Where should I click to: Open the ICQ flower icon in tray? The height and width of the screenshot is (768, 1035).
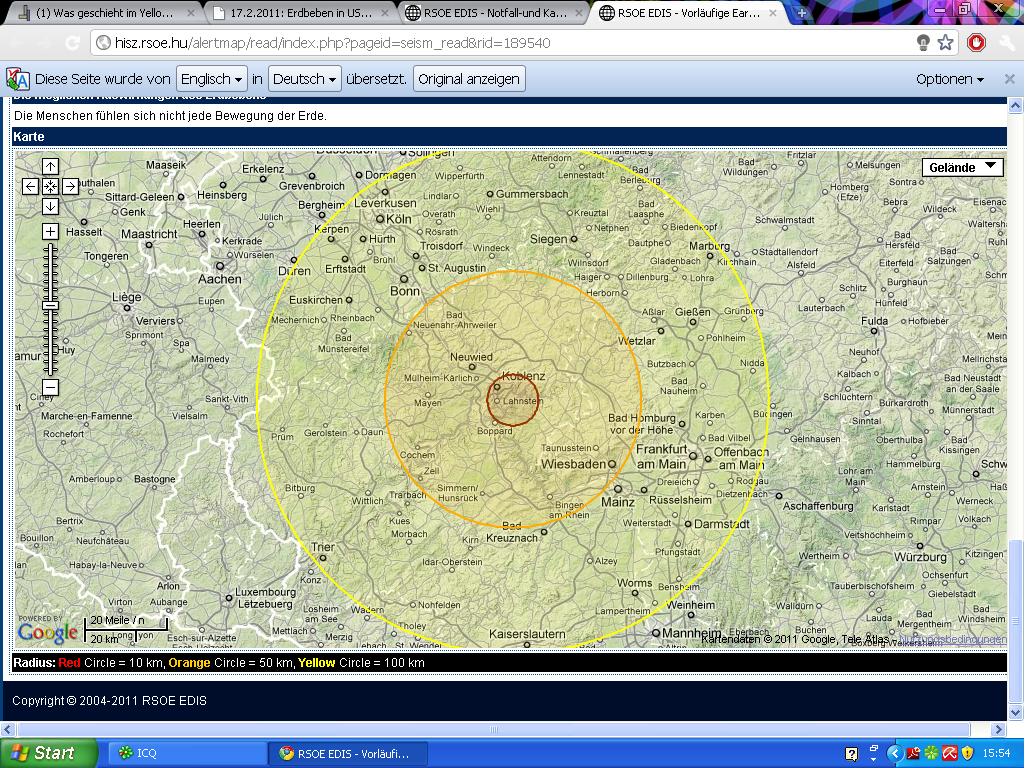click(x=931, y=753)
